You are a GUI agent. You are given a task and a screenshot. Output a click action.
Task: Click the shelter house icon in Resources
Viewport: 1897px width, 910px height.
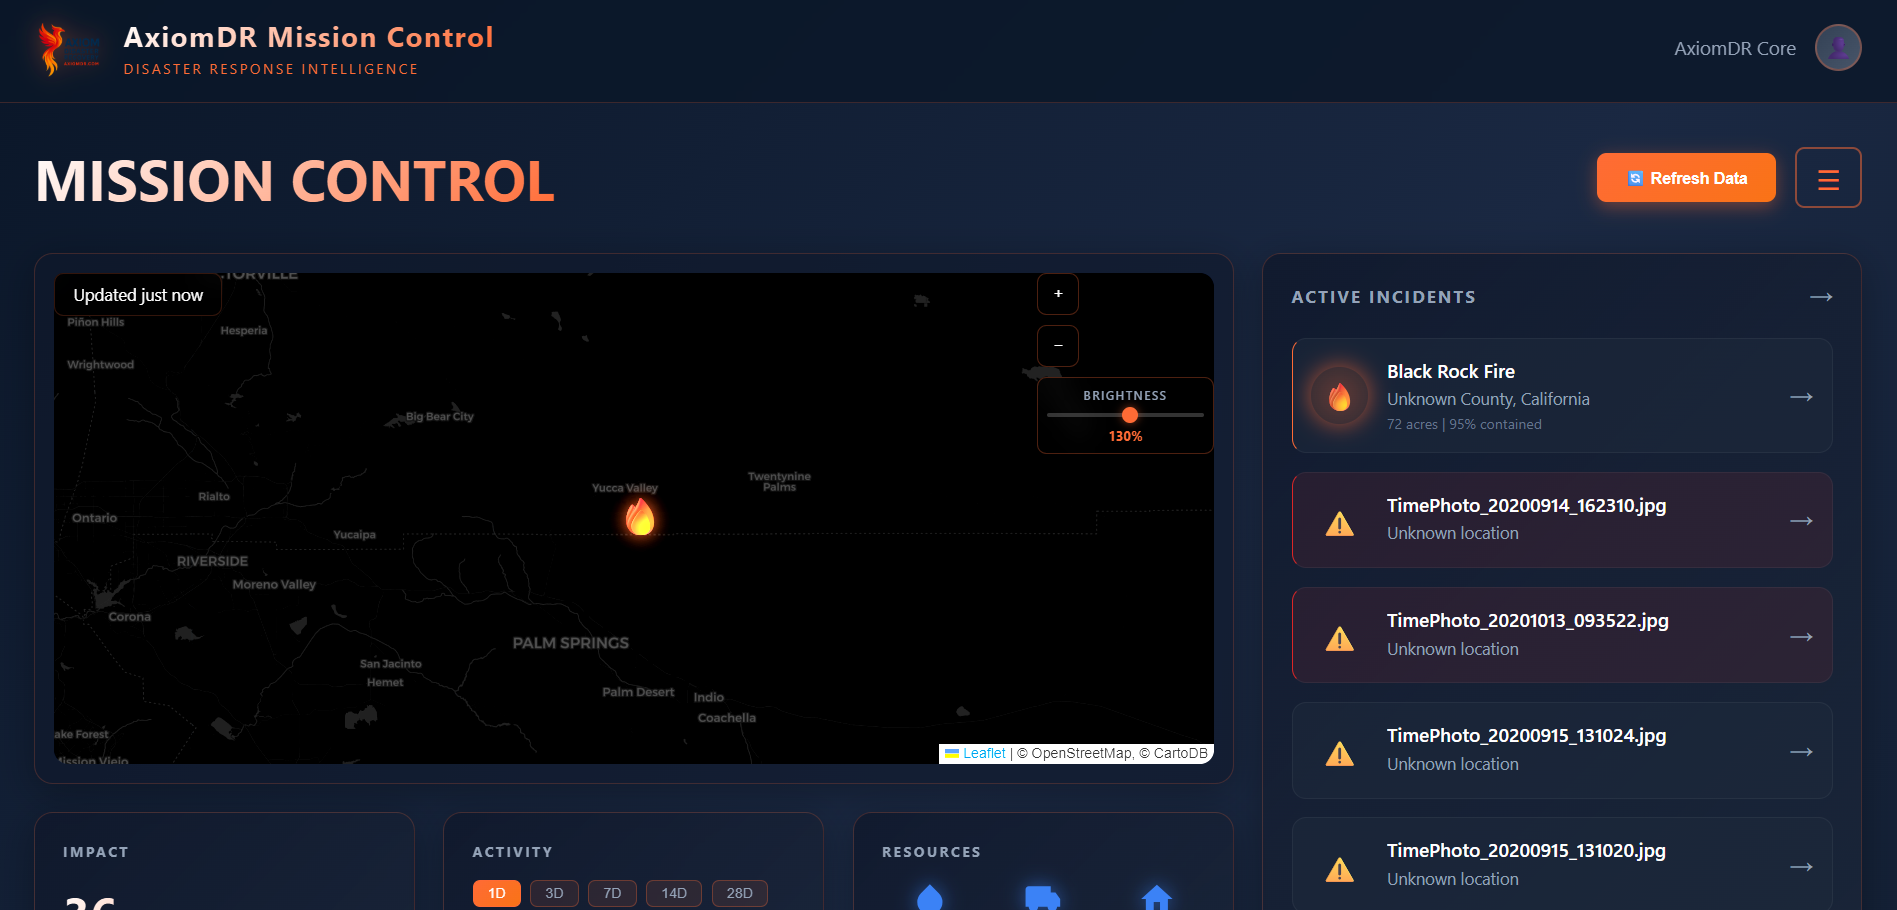tap(1158, 897)
